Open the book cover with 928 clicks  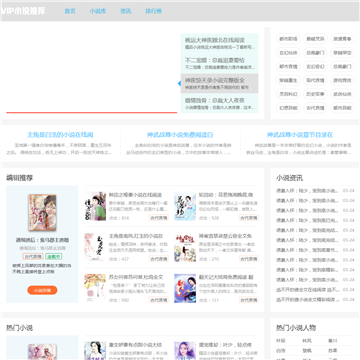[185, 206]
